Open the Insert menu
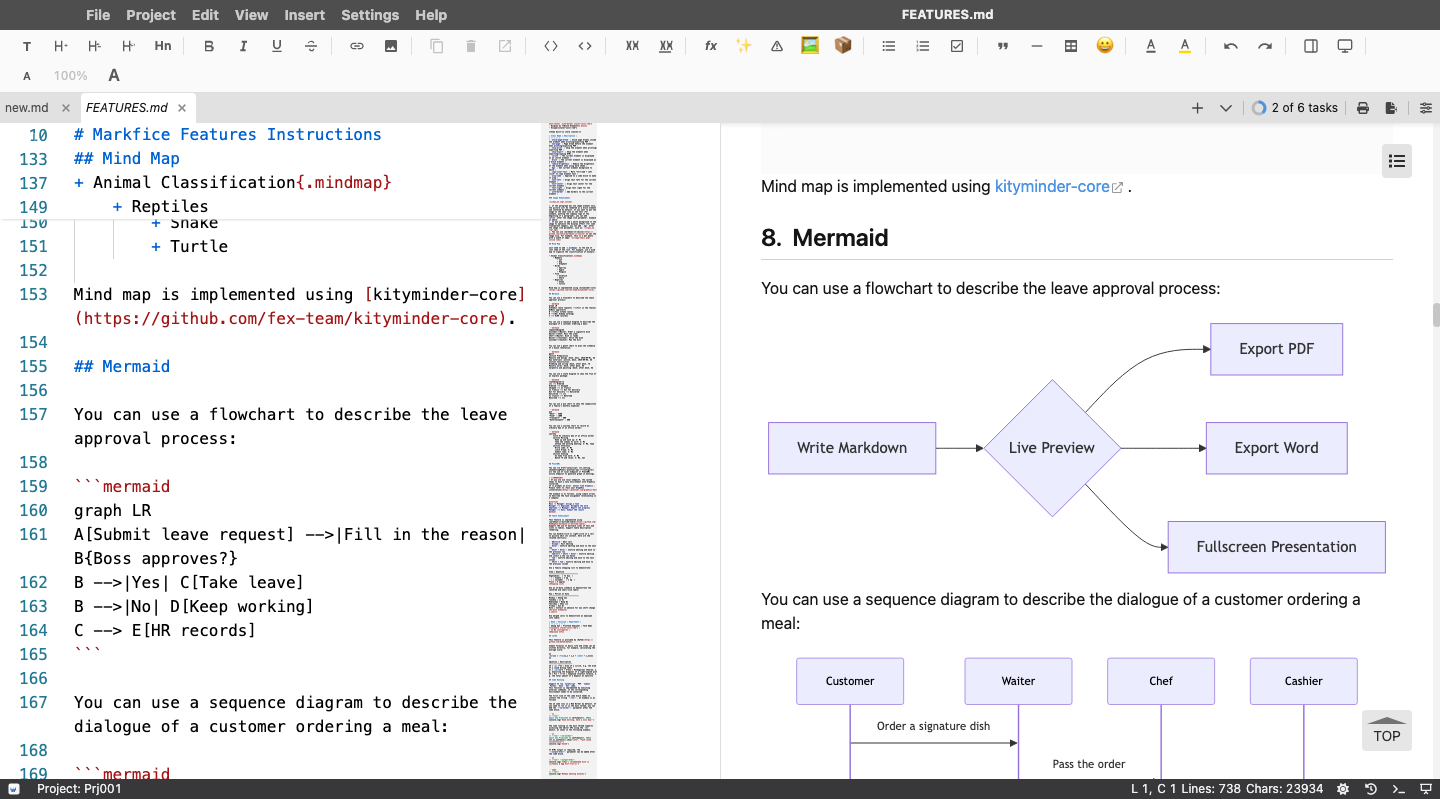 (x=305, y=15)
